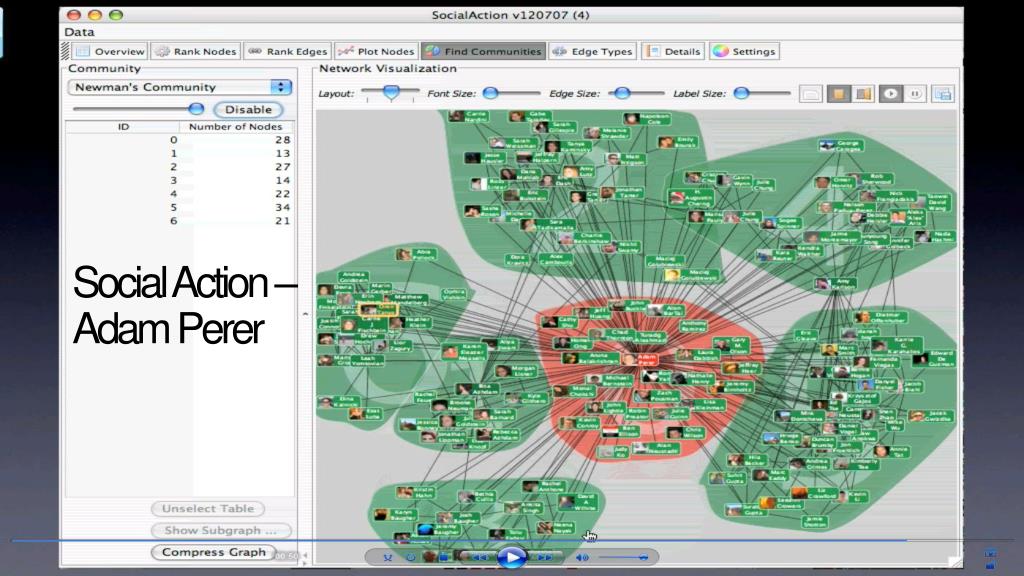
Task: Click the Details document icon
Action: 654,51
